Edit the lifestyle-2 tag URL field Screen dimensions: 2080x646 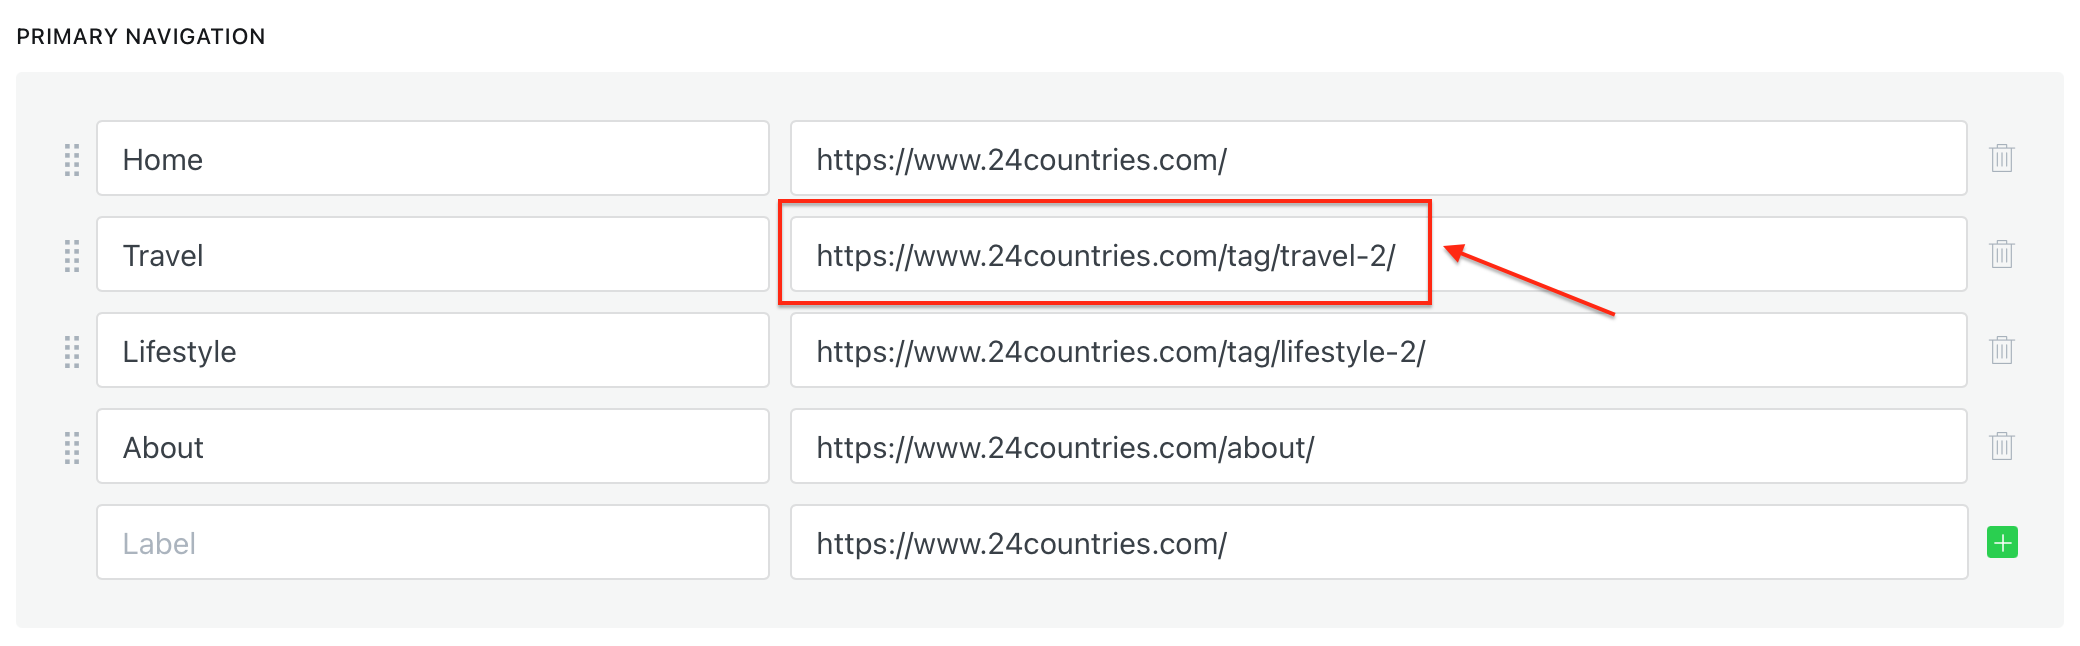(x=1378, y=351)
